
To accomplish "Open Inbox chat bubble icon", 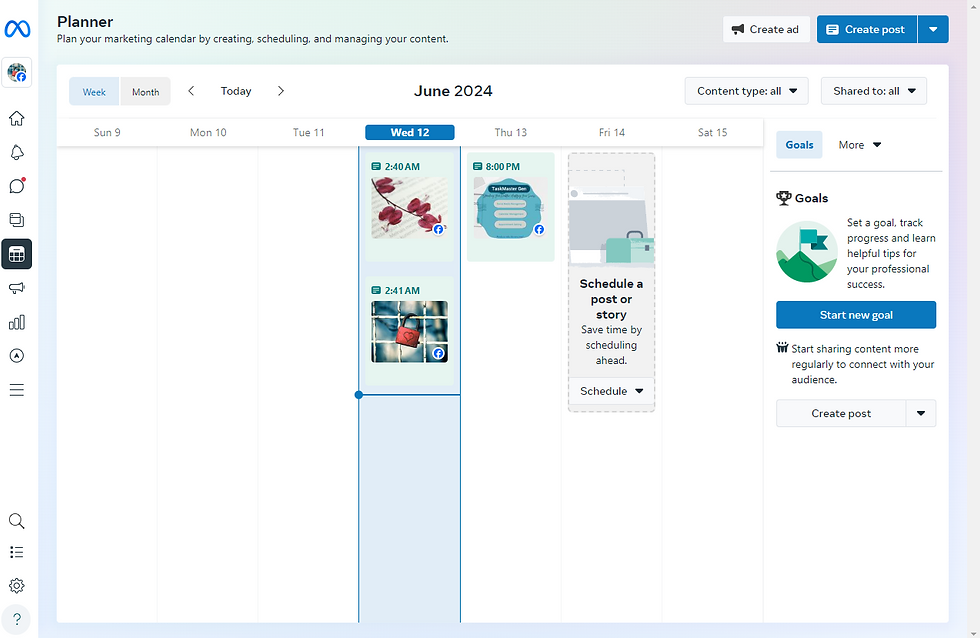I will click(x=17, y=186).
